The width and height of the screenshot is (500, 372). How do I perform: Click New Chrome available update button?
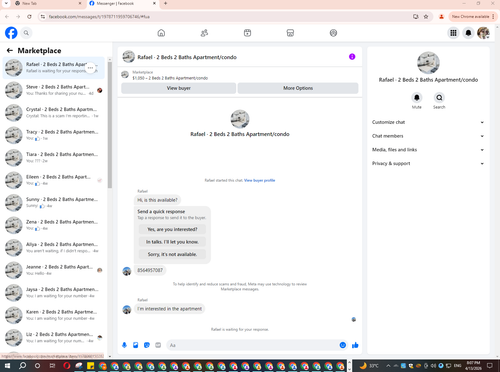tap(473, 16)
